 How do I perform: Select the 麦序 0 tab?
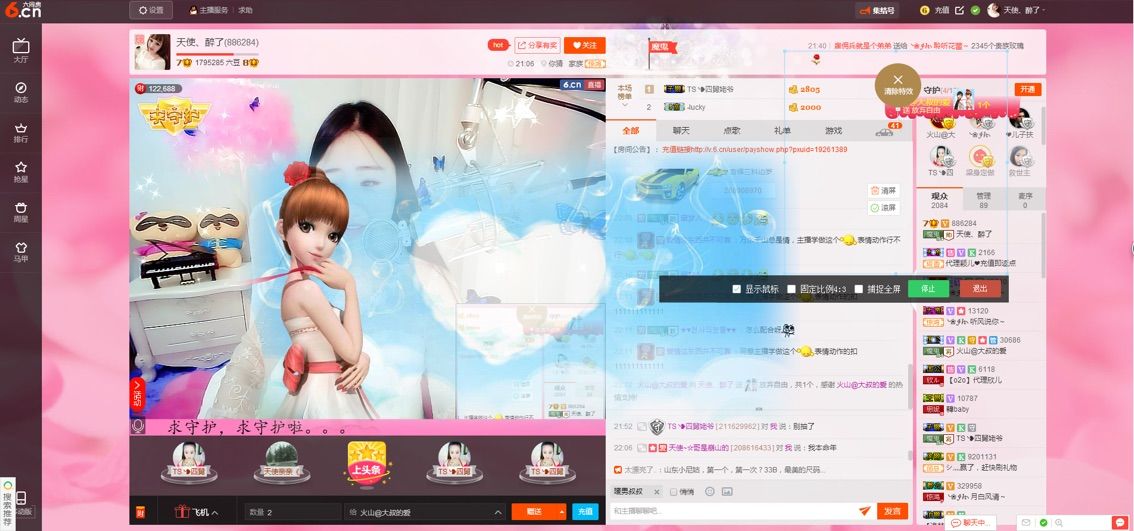[1024, 200]
